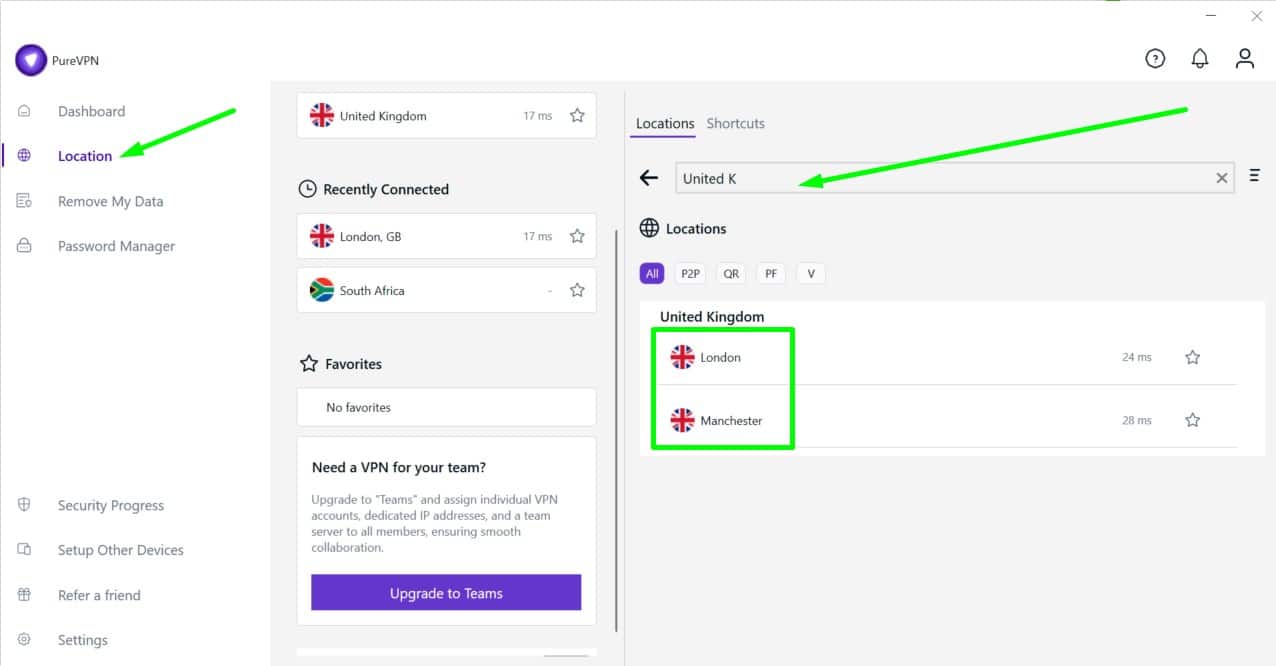Image resolution: width=1276 pixels, height=666 pixels.
Task: Reconnect to South Africa recent entry
Action: point(446,291)
